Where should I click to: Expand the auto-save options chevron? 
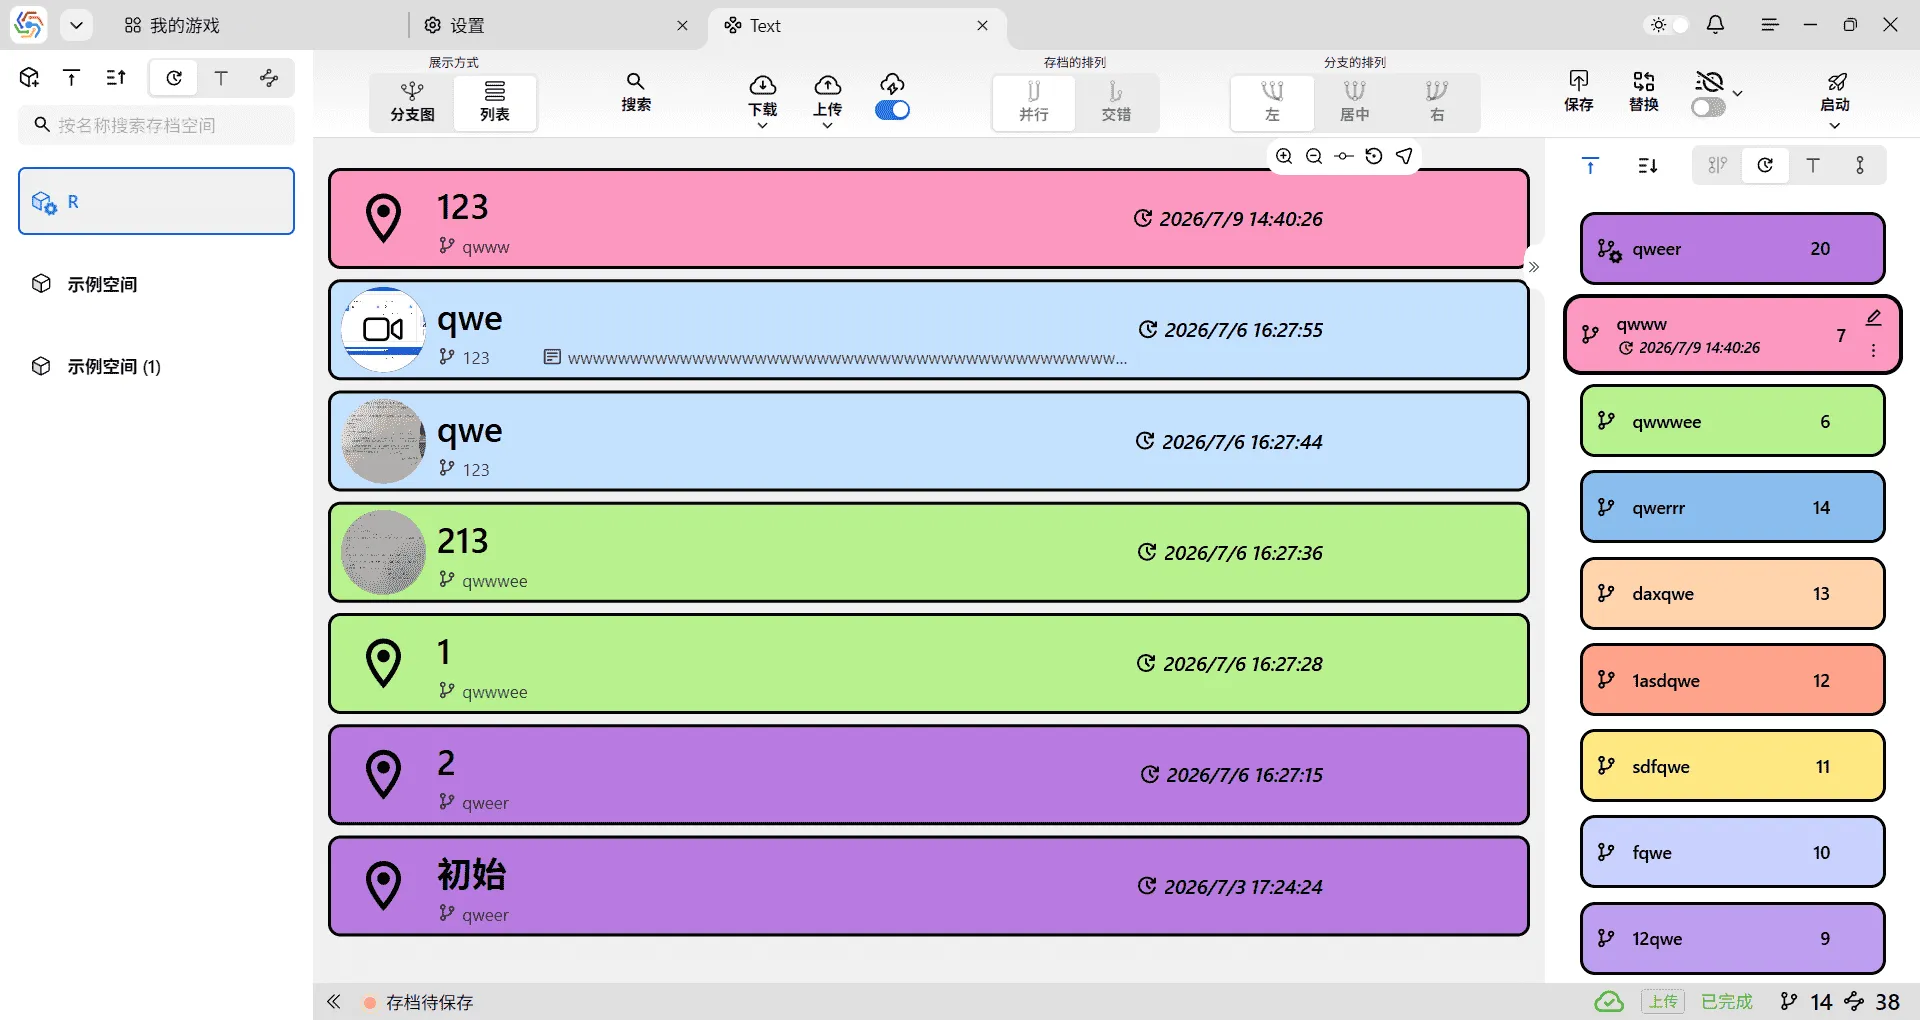pyautogui.click(x=1738, y=93)
